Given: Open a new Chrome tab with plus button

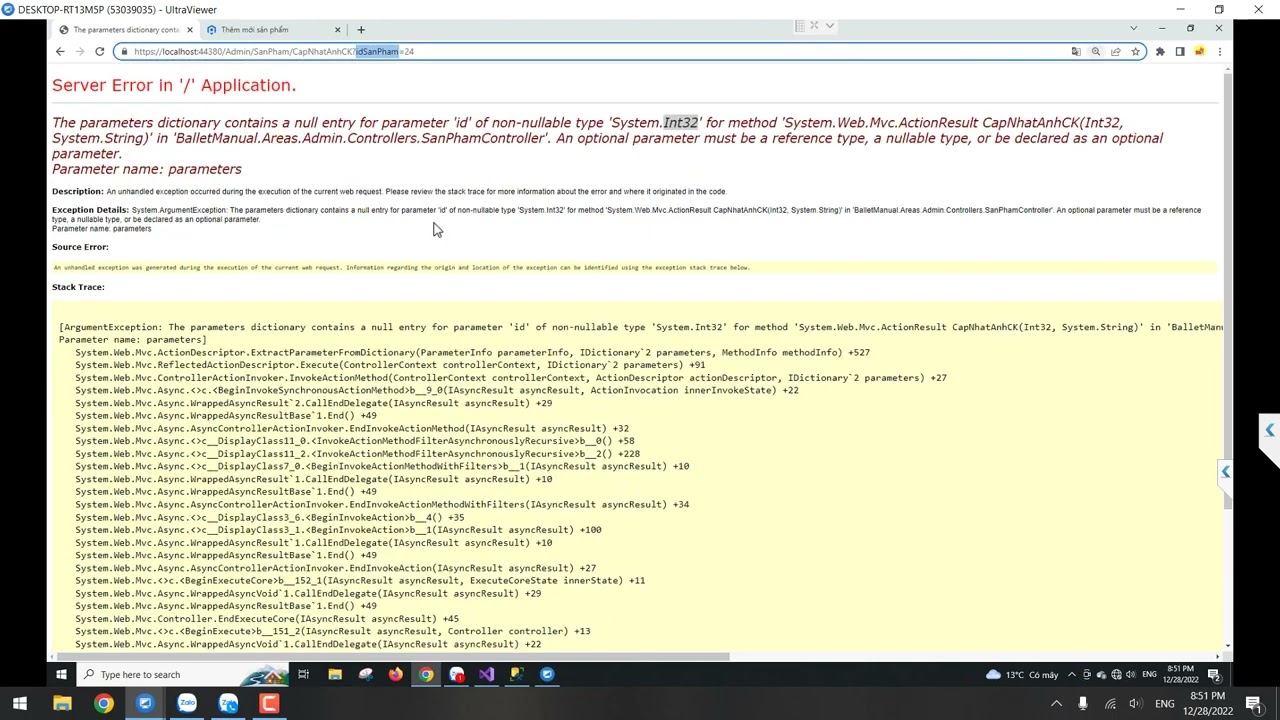Looking at the screenshot, I should pyautogui.click(x=361, y=29).
